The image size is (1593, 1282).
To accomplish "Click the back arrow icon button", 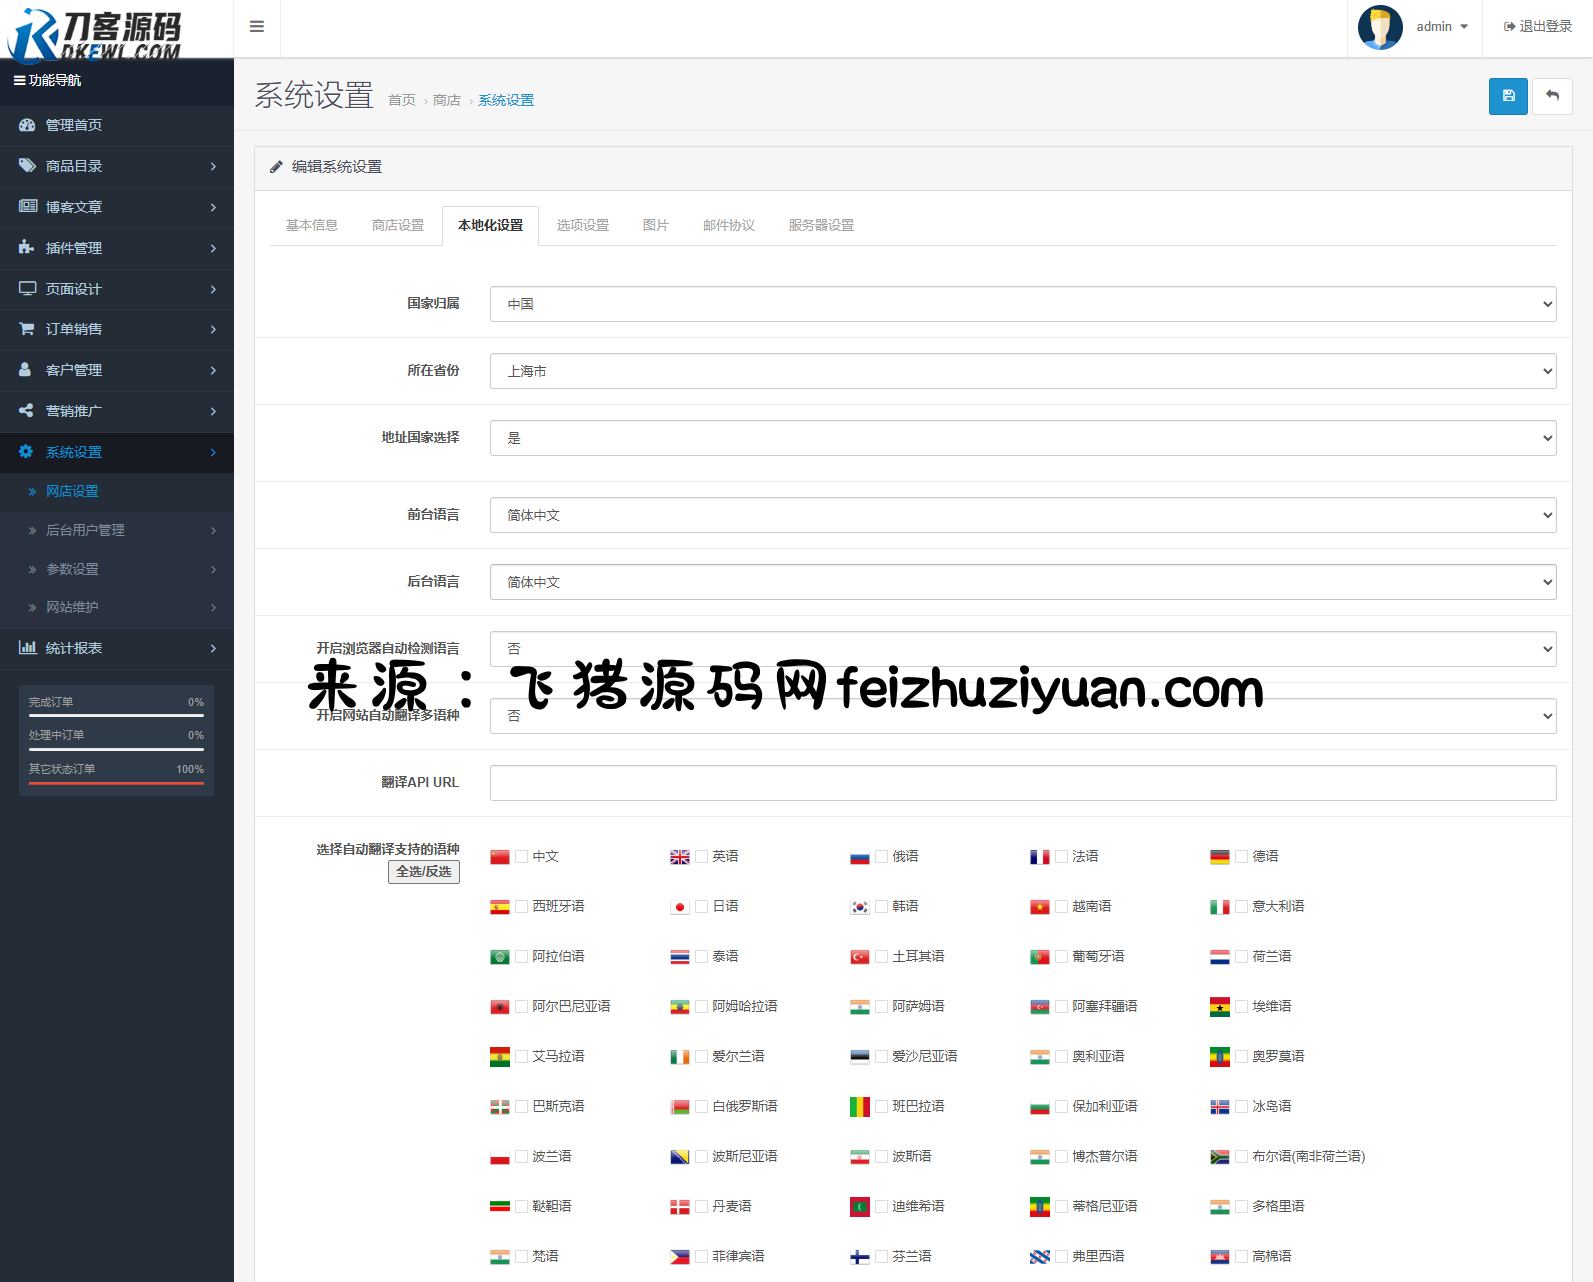I will point(1552,96).
